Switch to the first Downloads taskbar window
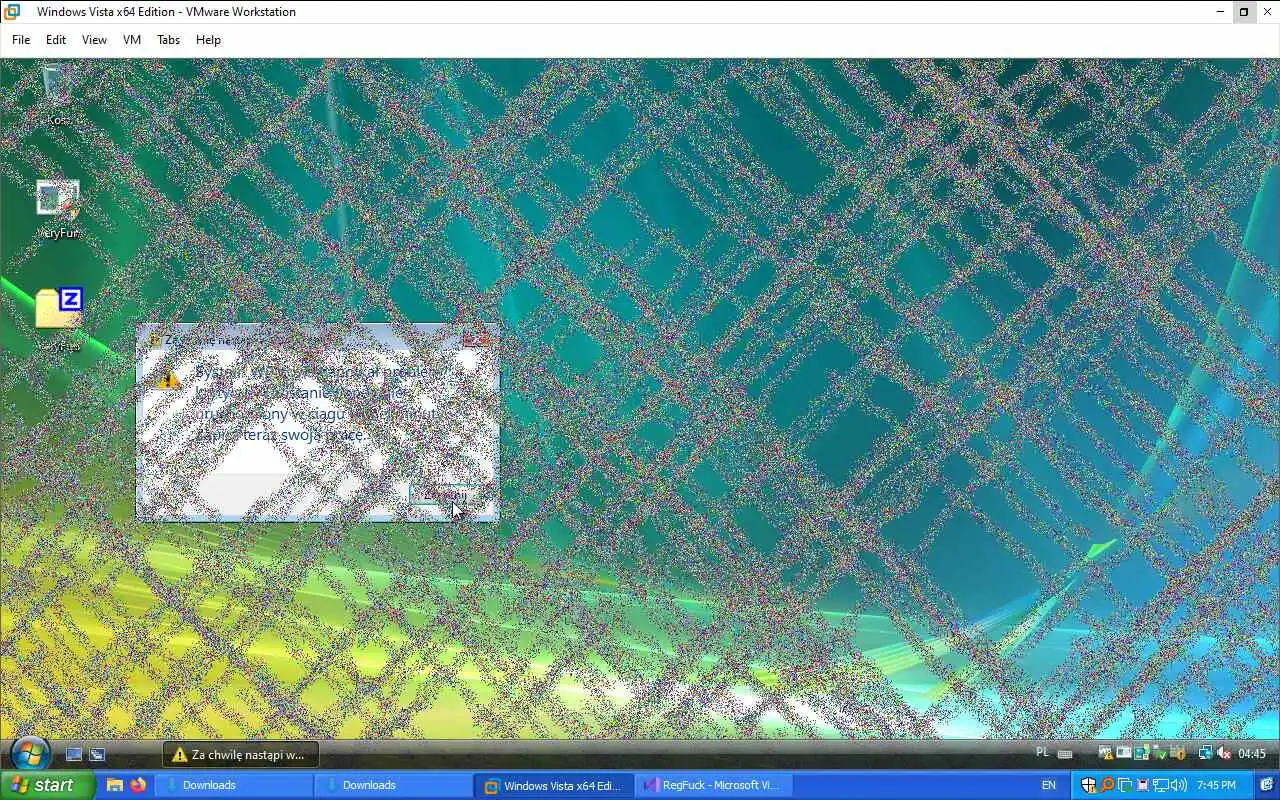Image resolution: width=1280 pixels, height=800 pixels. pyautogui.click(x=234, y=785)
